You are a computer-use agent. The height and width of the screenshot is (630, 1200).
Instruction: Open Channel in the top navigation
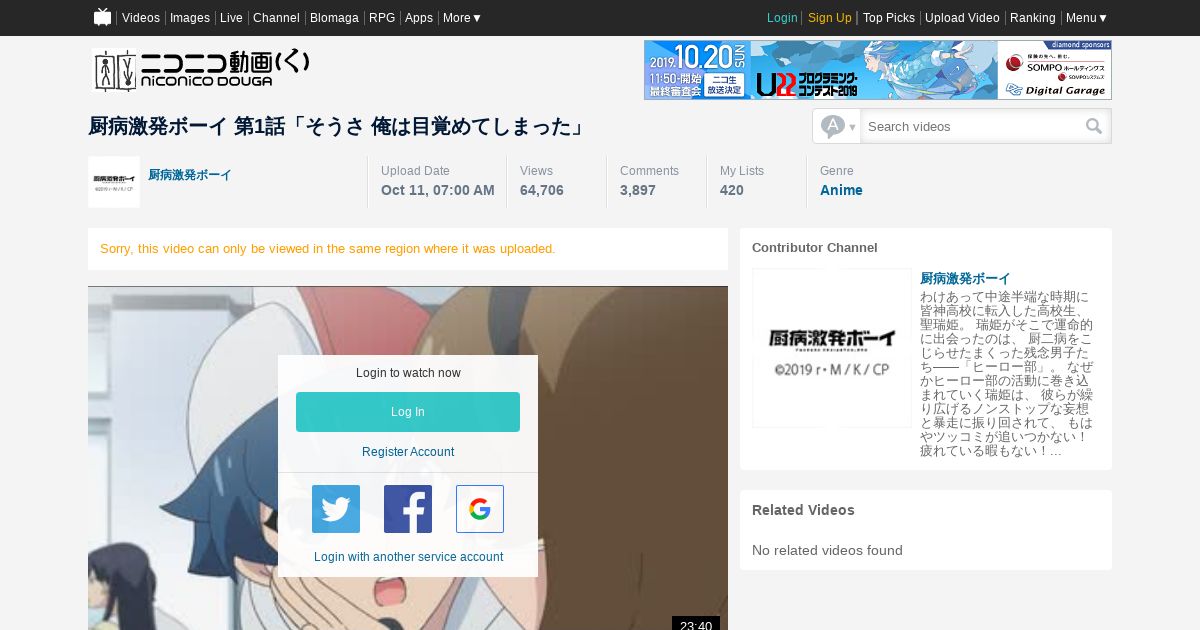pos(276,18)
